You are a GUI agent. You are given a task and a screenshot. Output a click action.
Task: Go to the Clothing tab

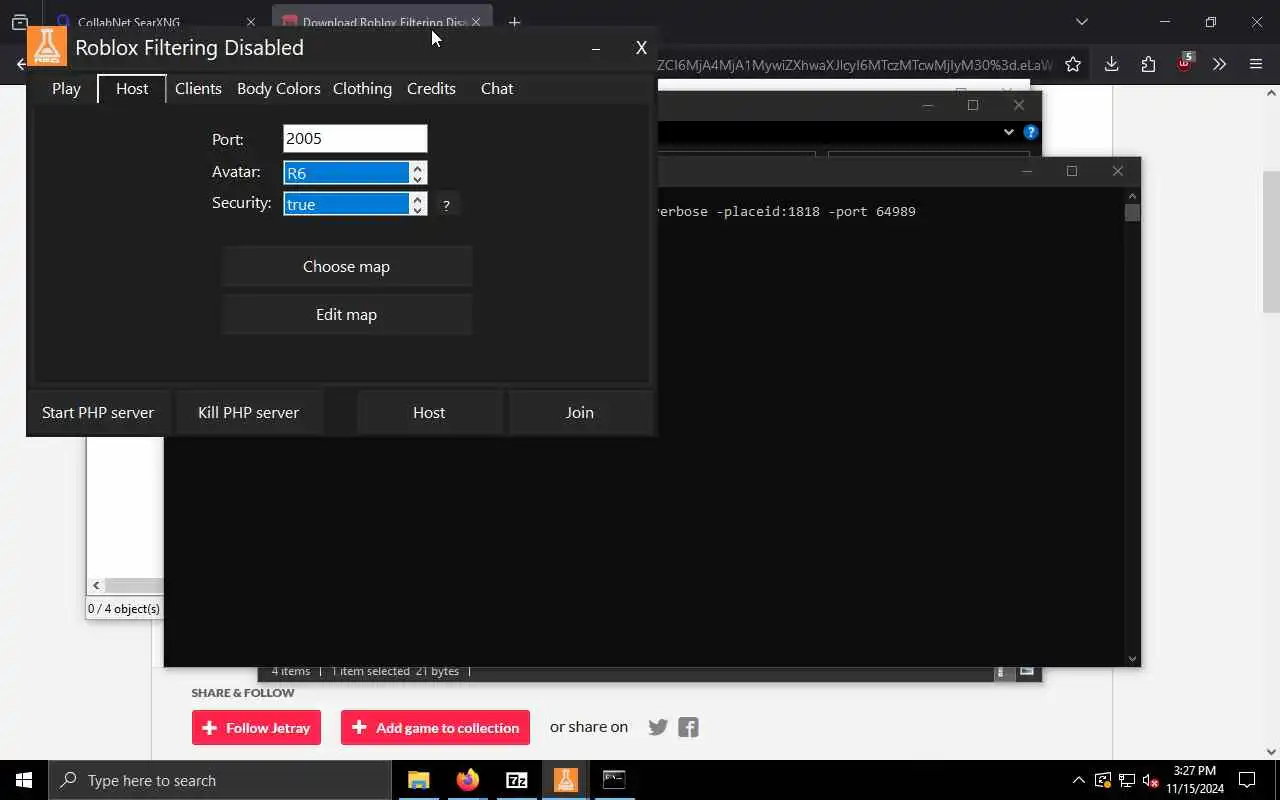(x=362, y=88)
